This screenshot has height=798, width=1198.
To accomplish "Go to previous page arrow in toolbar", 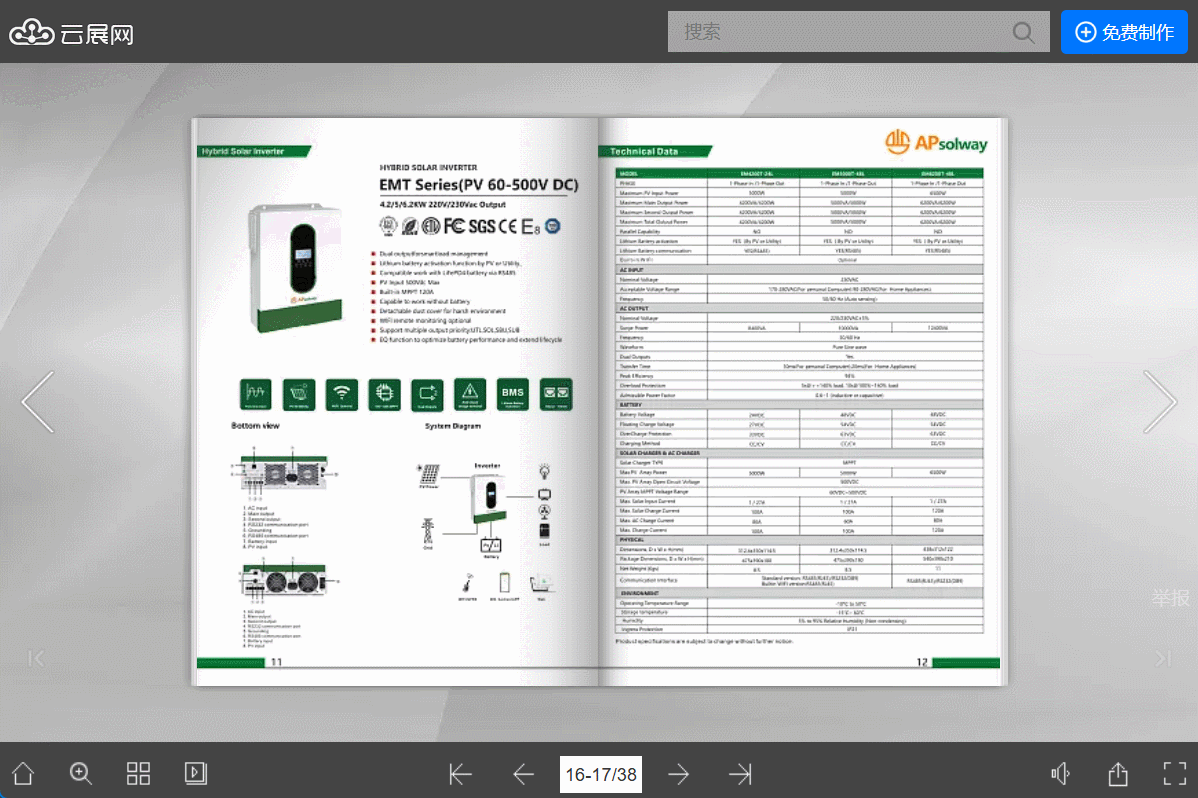I will (x=524, y=774).
